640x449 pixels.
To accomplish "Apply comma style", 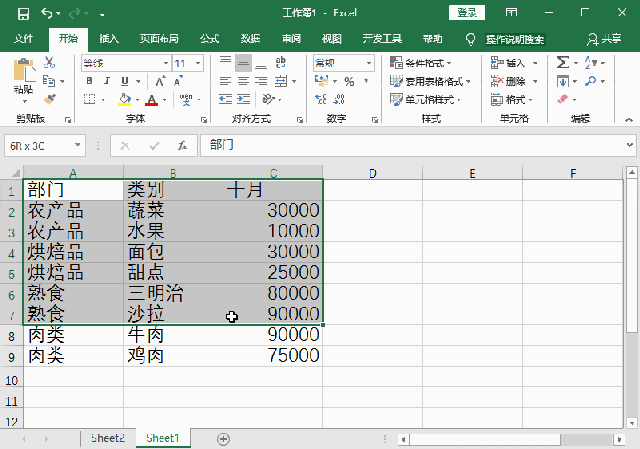I will (x=366, y=81).
